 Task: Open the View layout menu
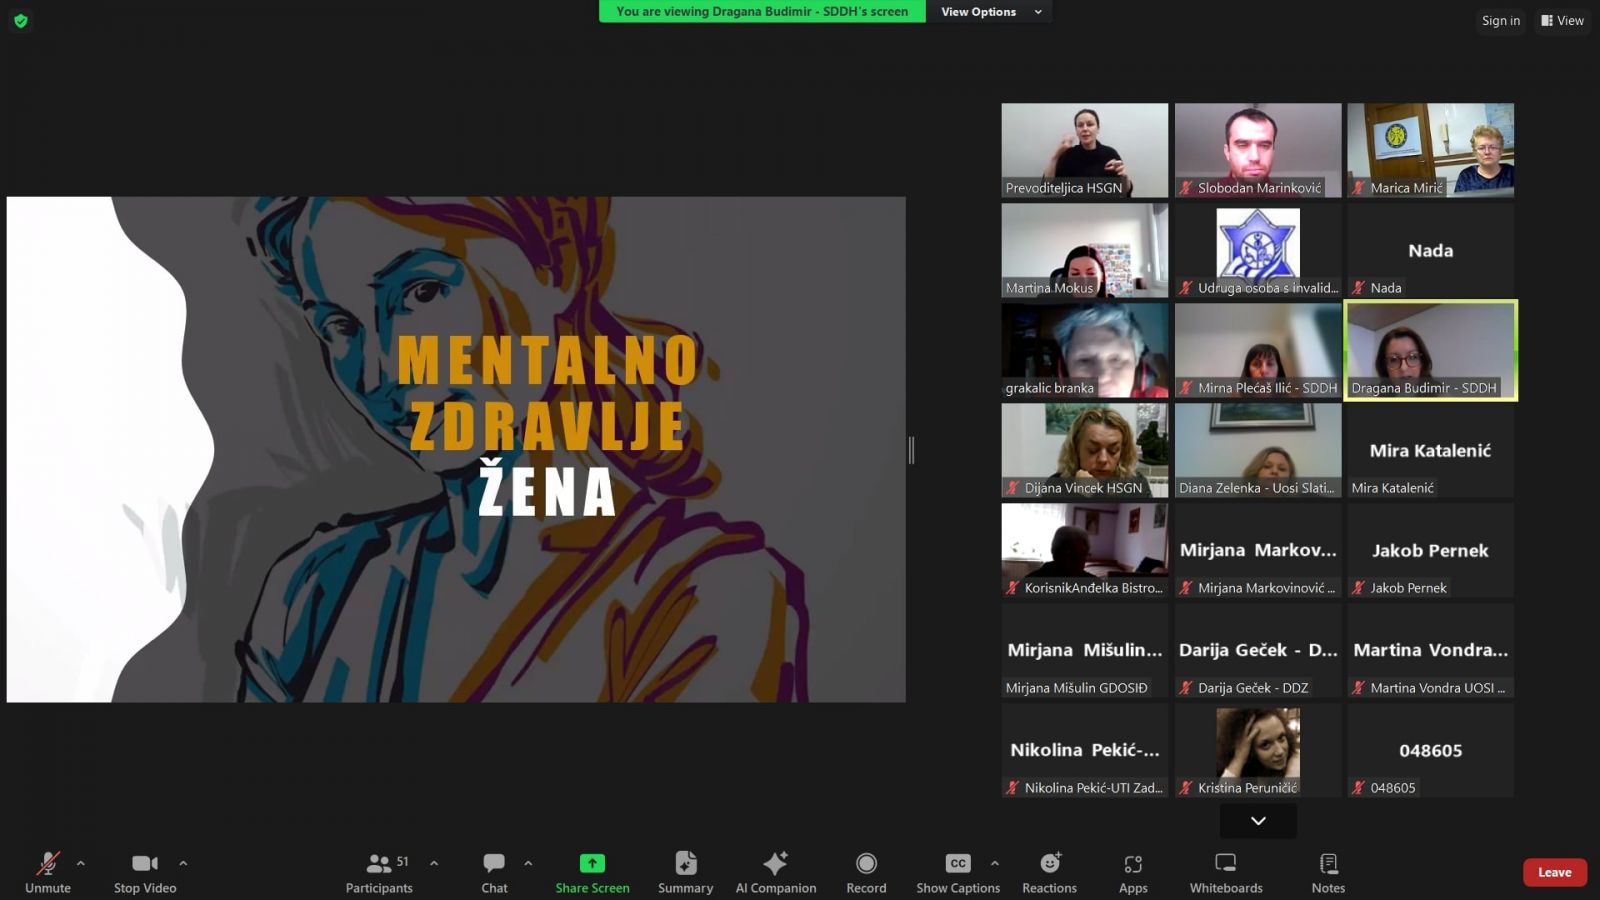coord(1562,20)
